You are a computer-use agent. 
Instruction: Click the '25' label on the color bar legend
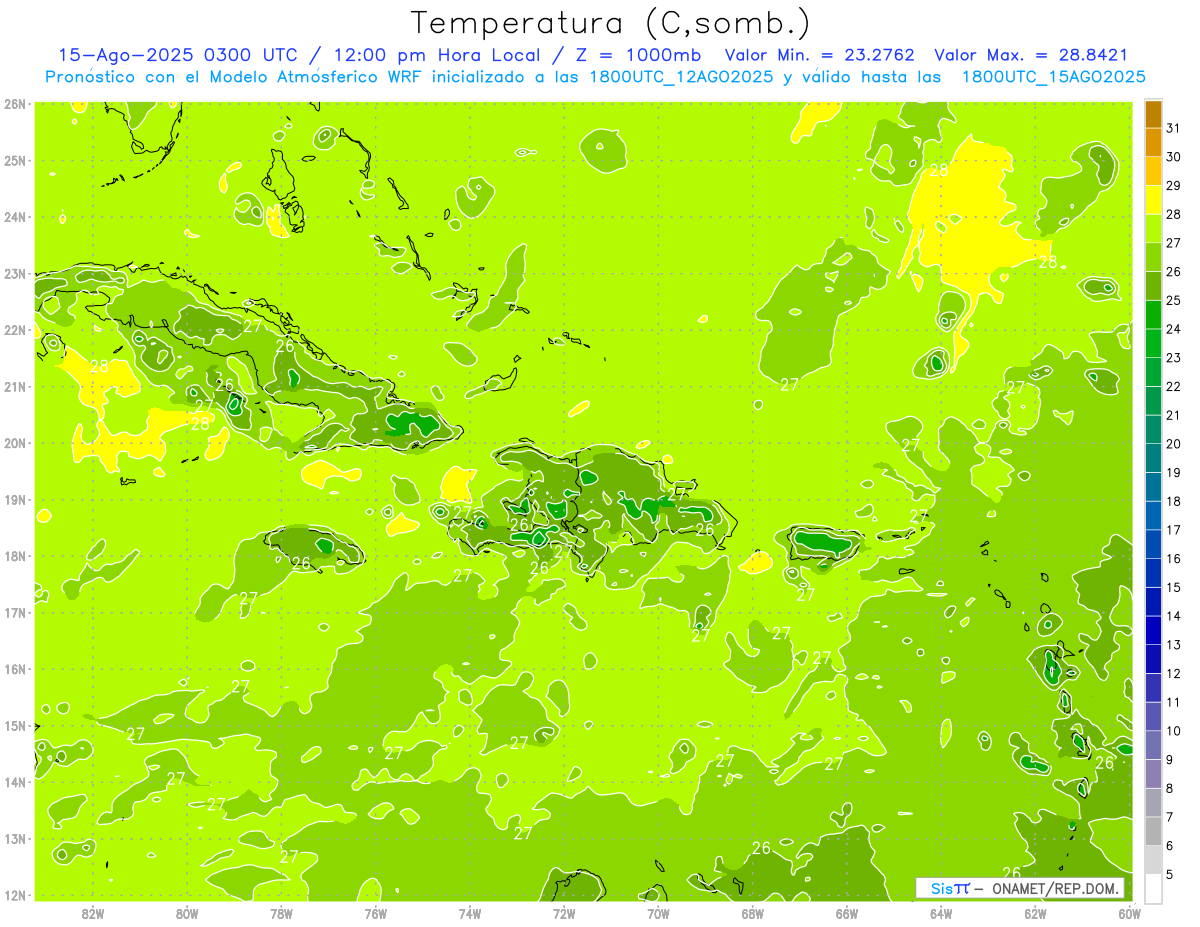[1174, 300]
